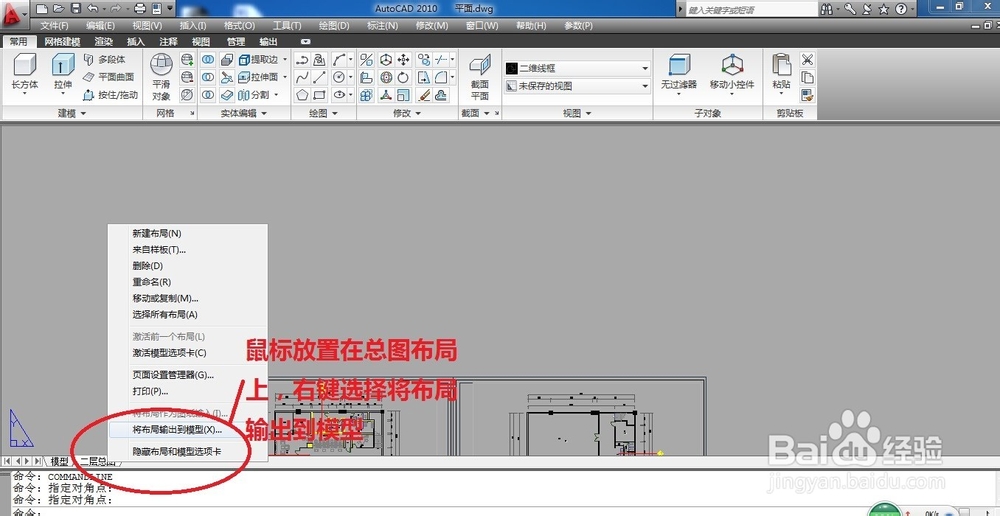The height and width of the screenshot is (516, 1000).
Task: Select the 平面曲面 planar surface tool
Action: point(108,77)
